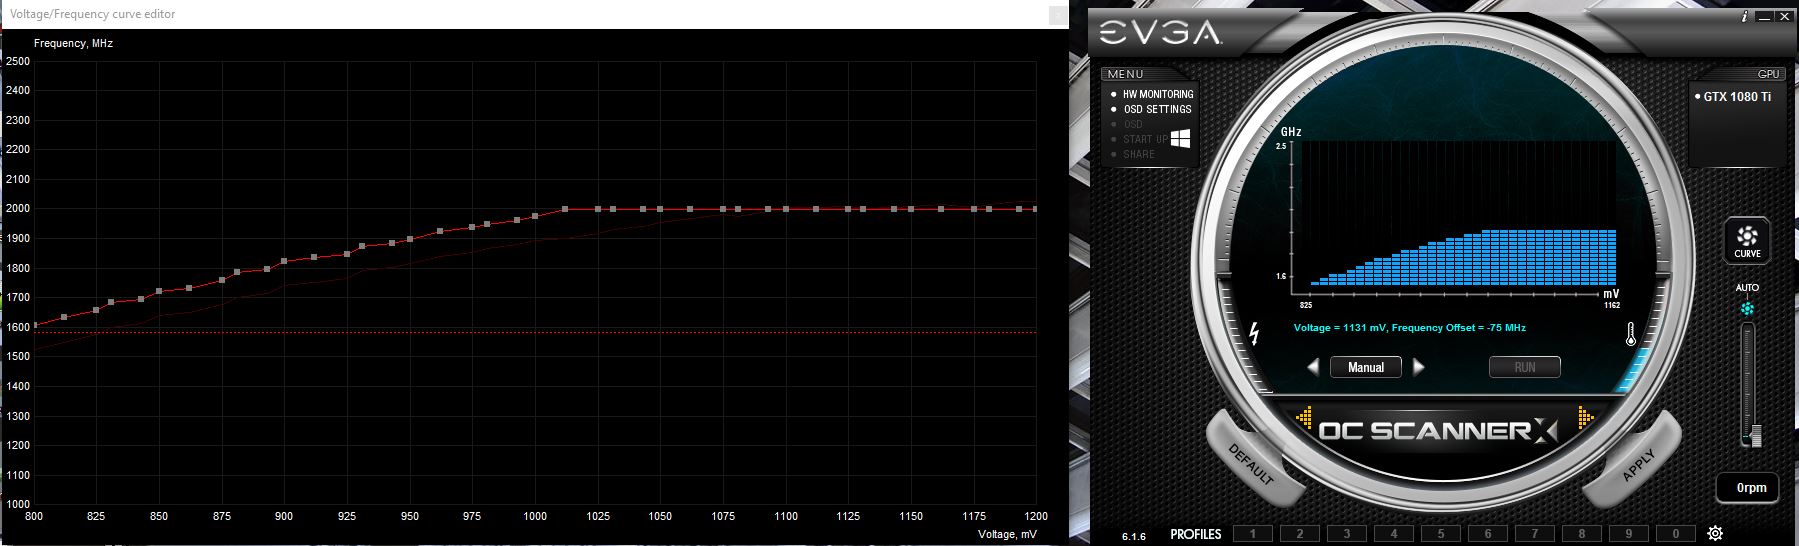
Task: Select profile slot 3
Action: point(1347,534)
